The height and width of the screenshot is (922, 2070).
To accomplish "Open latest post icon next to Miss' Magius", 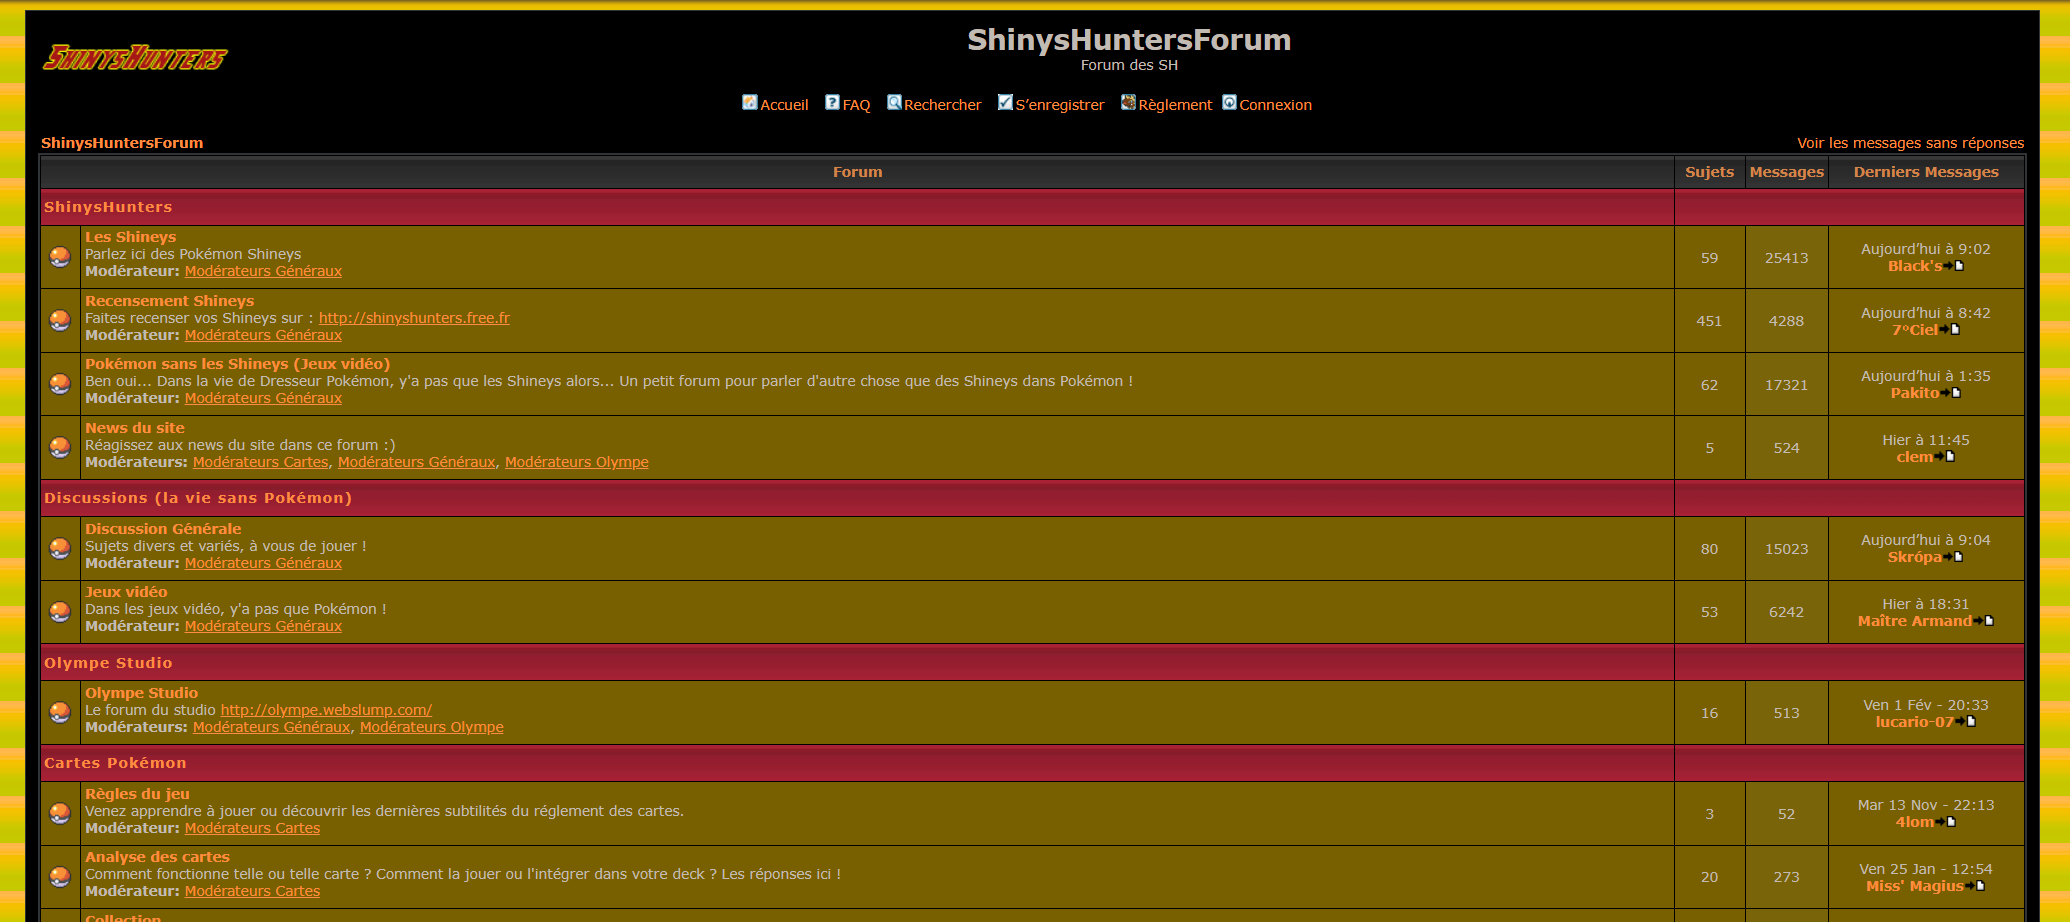I will (1975, 886).
